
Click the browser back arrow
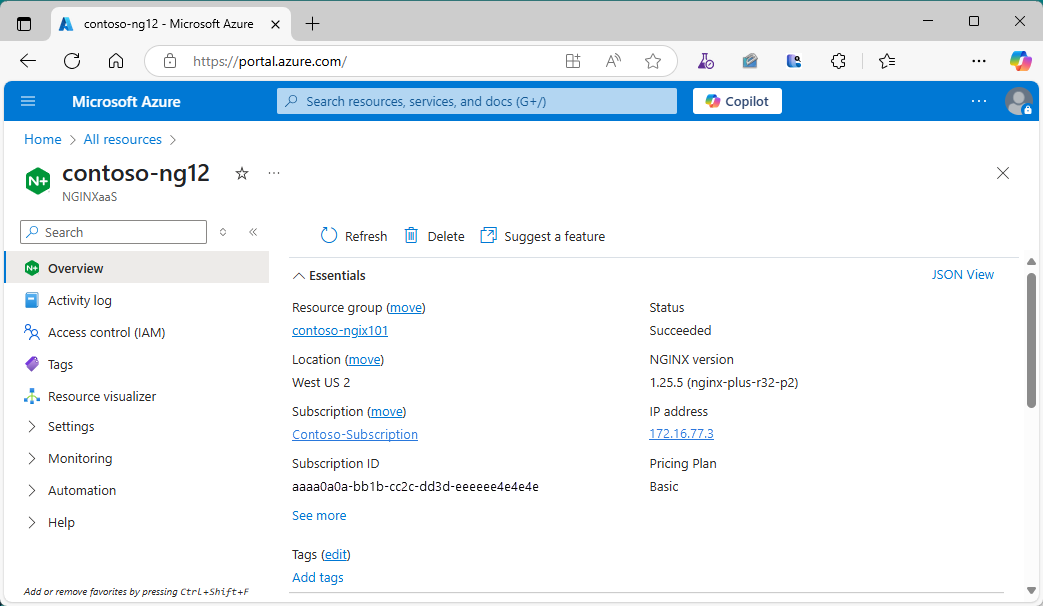coord(28,61)
